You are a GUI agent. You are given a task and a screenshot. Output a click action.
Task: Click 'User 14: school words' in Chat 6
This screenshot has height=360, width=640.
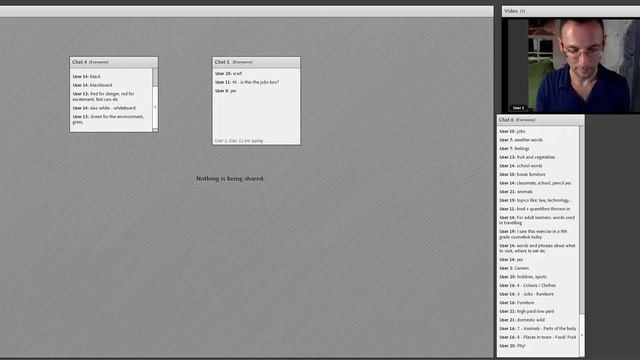521,166
